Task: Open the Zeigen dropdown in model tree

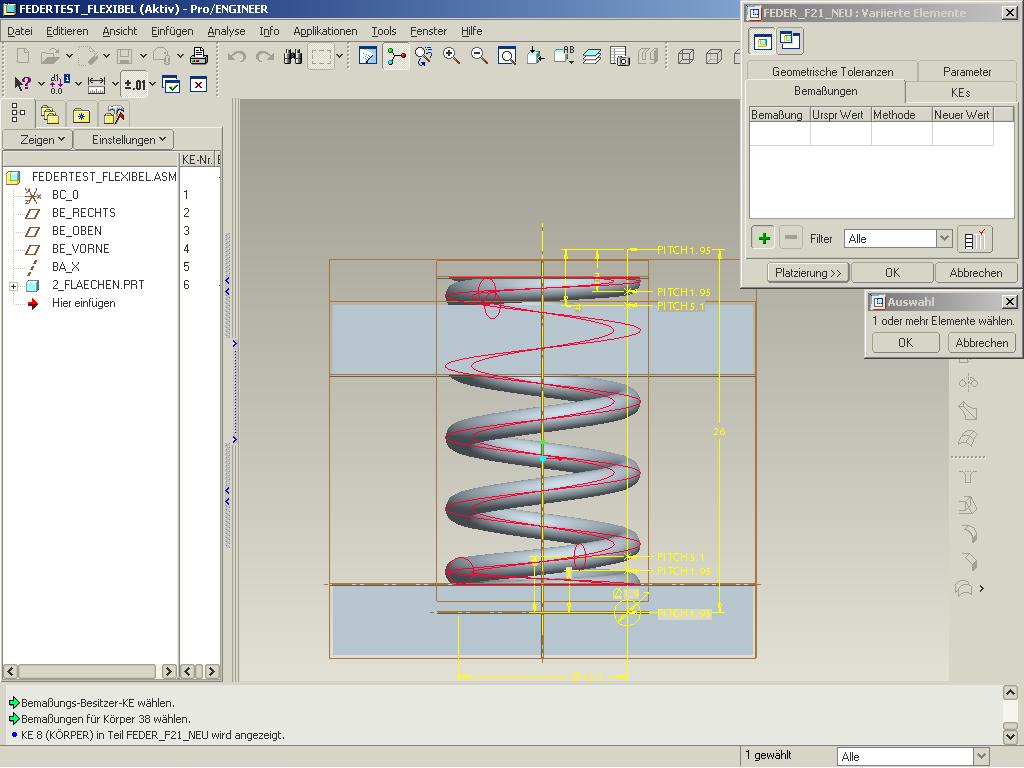Action: coord(42,140)
